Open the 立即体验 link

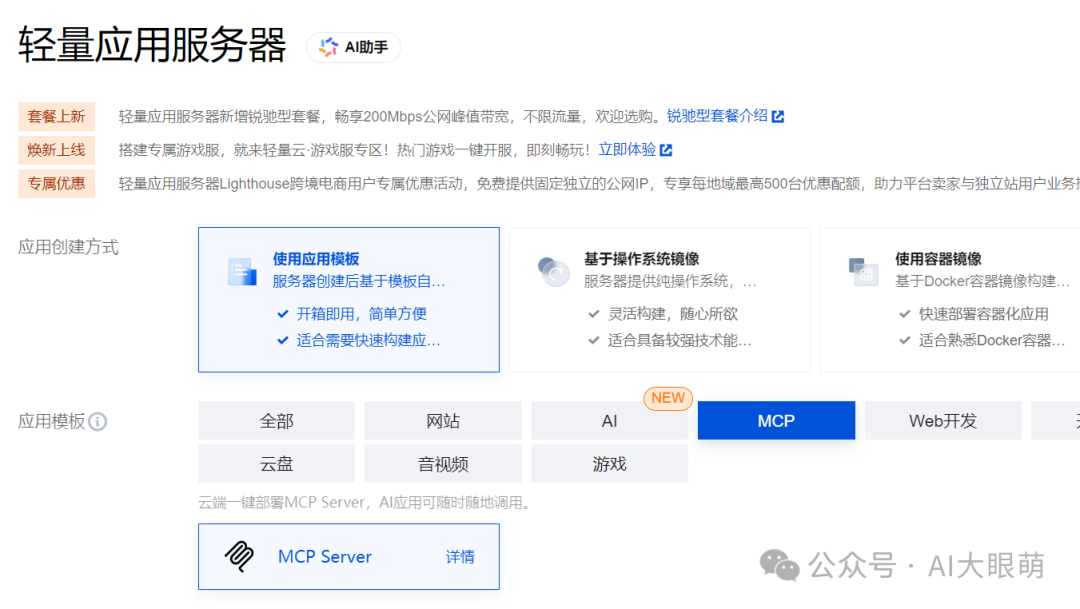[627, 149]
